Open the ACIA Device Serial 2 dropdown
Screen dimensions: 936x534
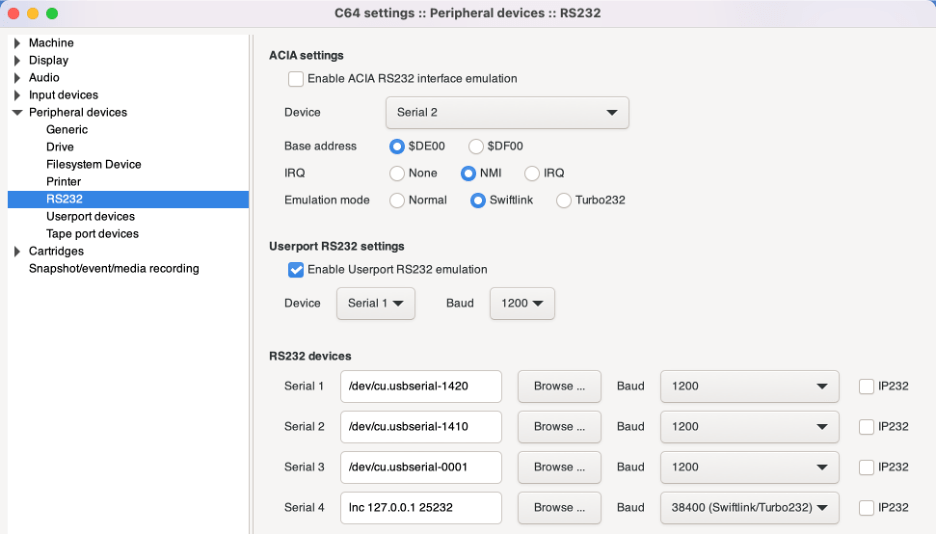tap(506, 113)
